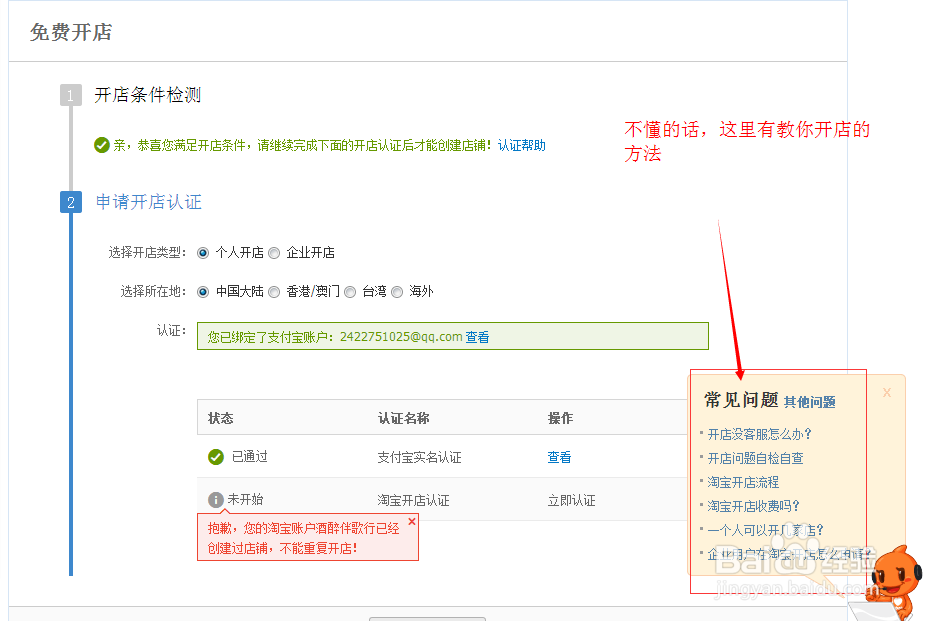Click 查看 in the 支付宝实名认证 row
932x621 pixels.
pyautogui.click(x=559, y=457)
